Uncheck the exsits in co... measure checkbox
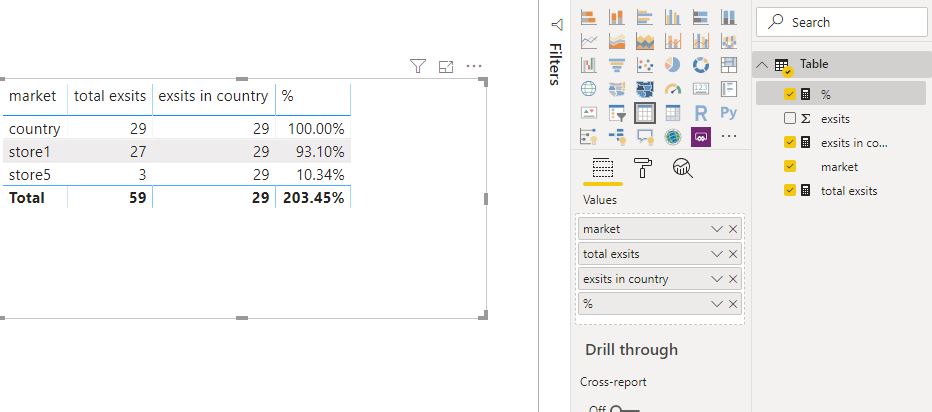 [790, 142]
